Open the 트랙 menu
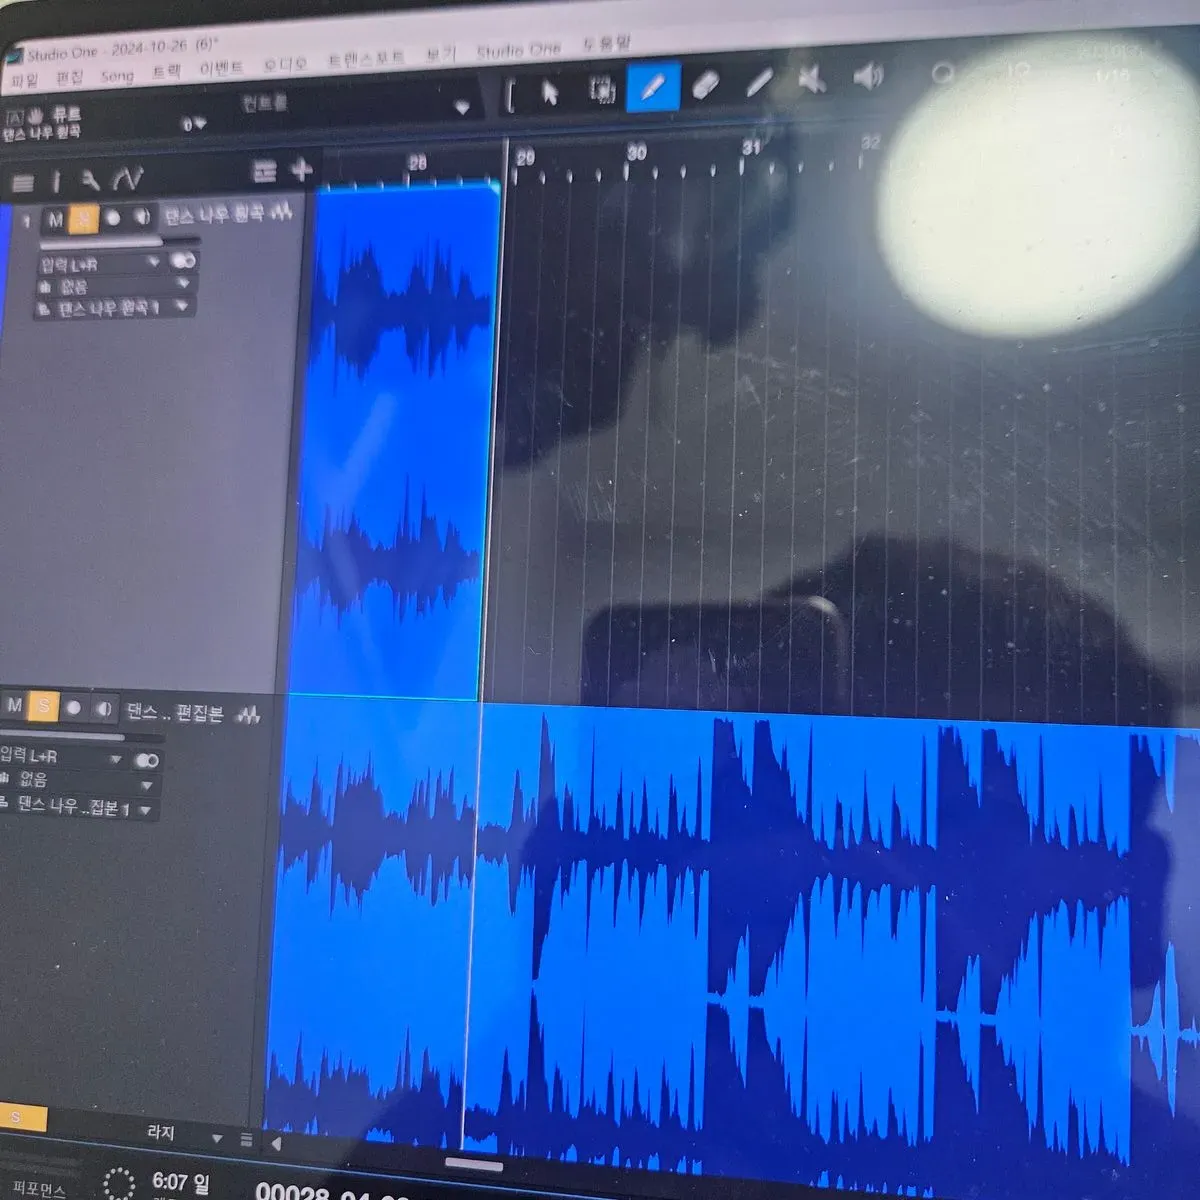Viewport: 1200px width, 1200px height. (x=166, y=73)
